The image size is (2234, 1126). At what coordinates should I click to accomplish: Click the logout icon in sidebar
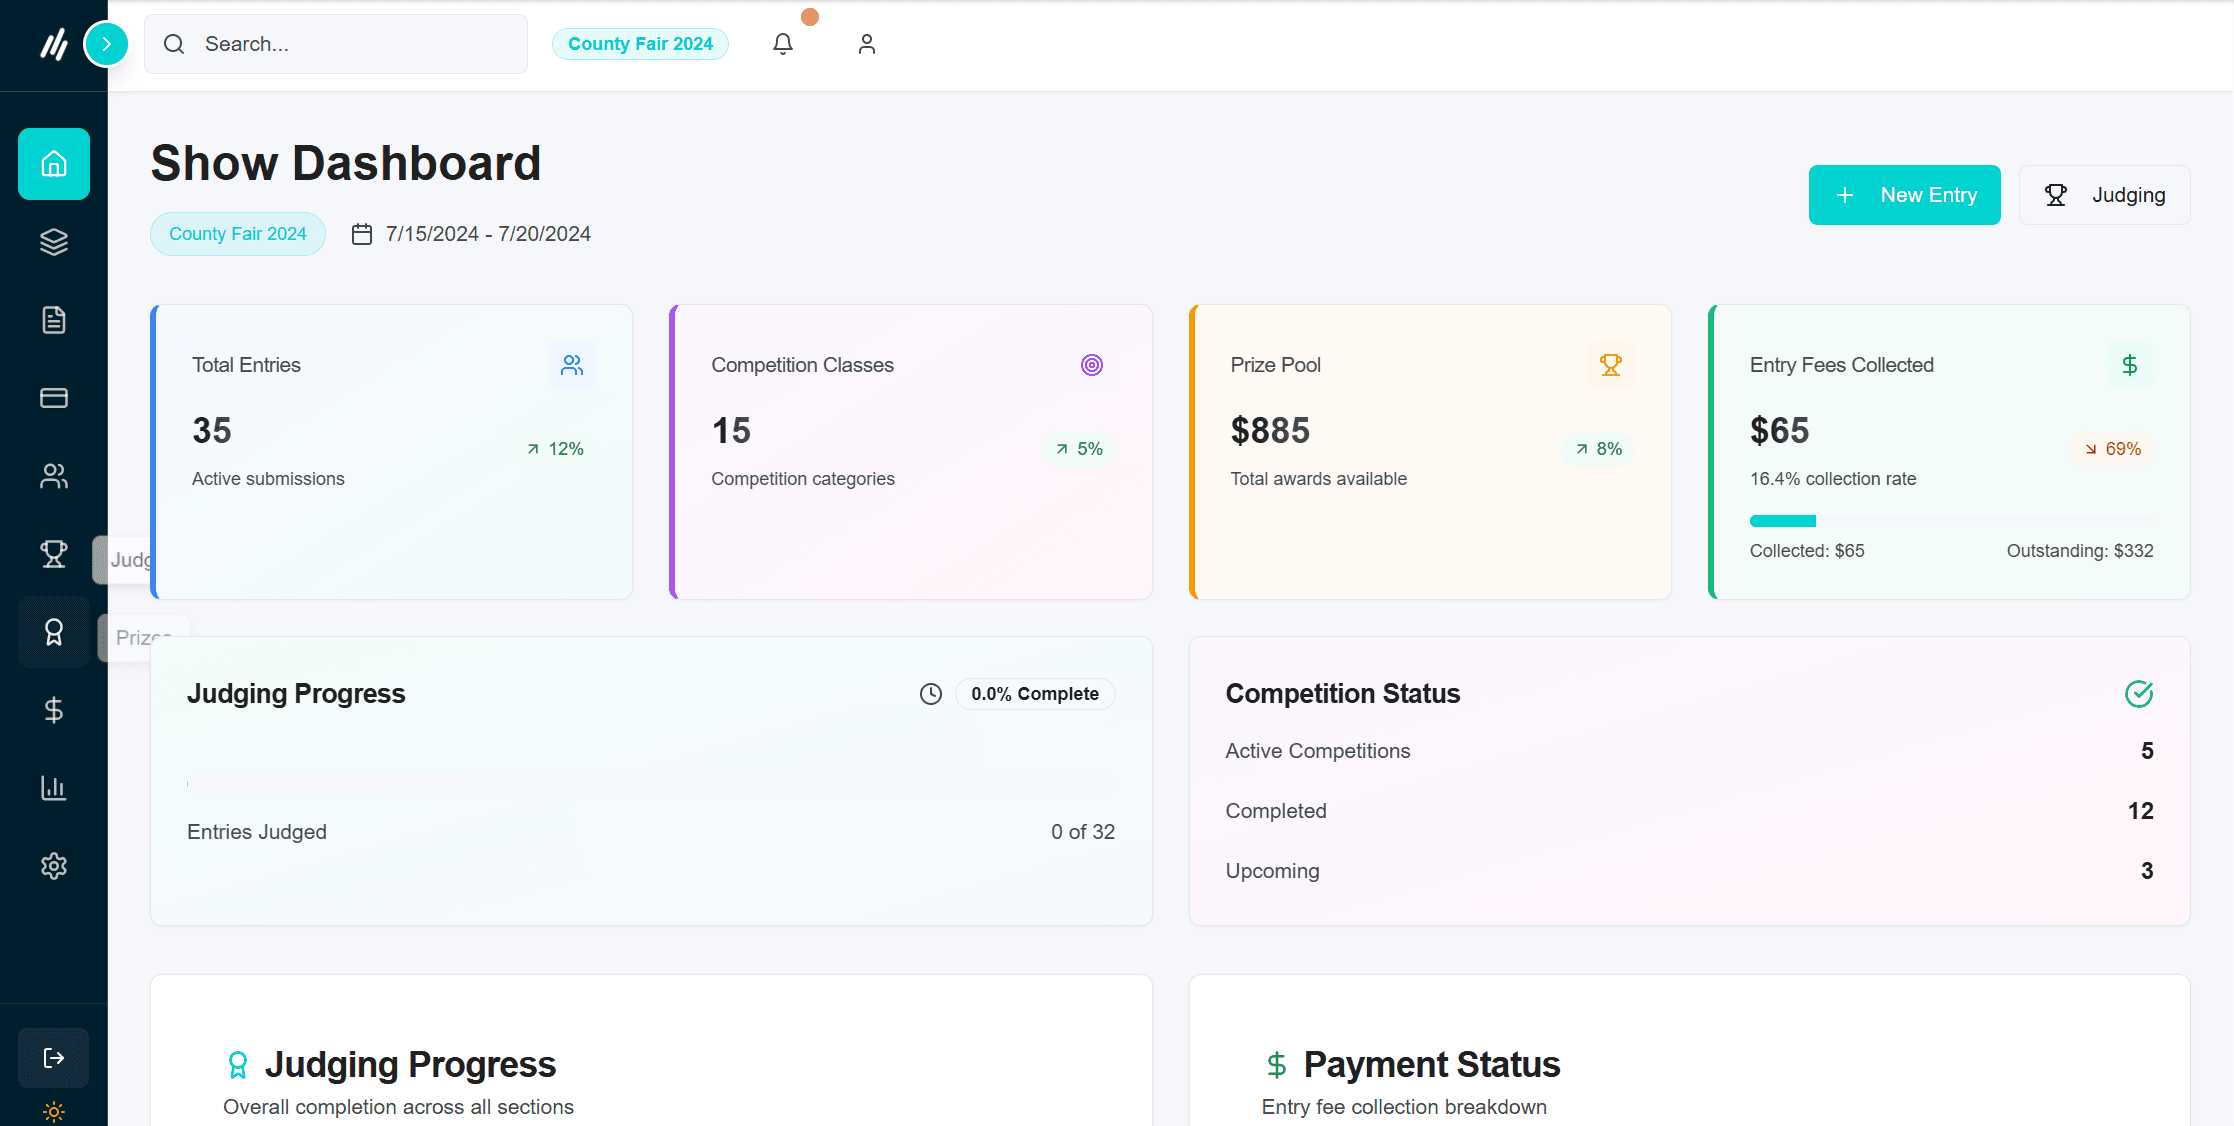[x=54, y=1058]
